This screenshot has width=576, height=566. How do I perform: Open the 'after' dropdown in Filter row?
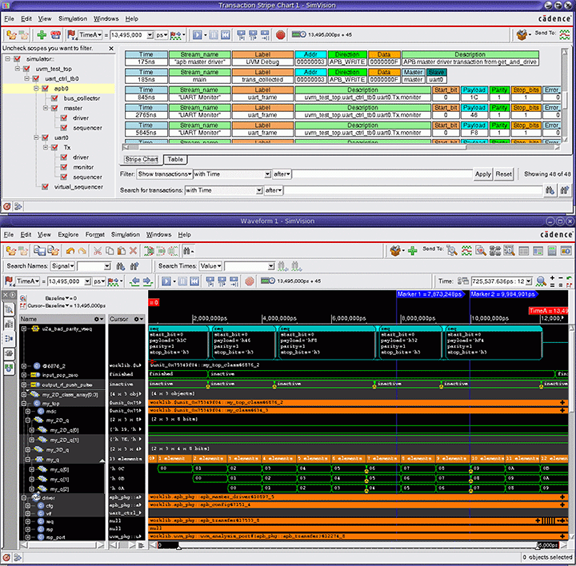282,174
